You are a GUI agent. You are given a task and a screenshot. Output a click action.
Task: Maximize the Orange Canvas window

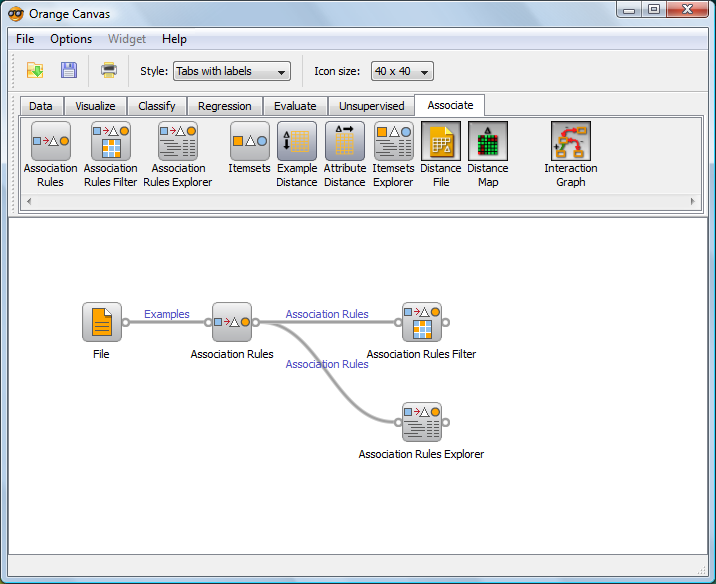654,10
